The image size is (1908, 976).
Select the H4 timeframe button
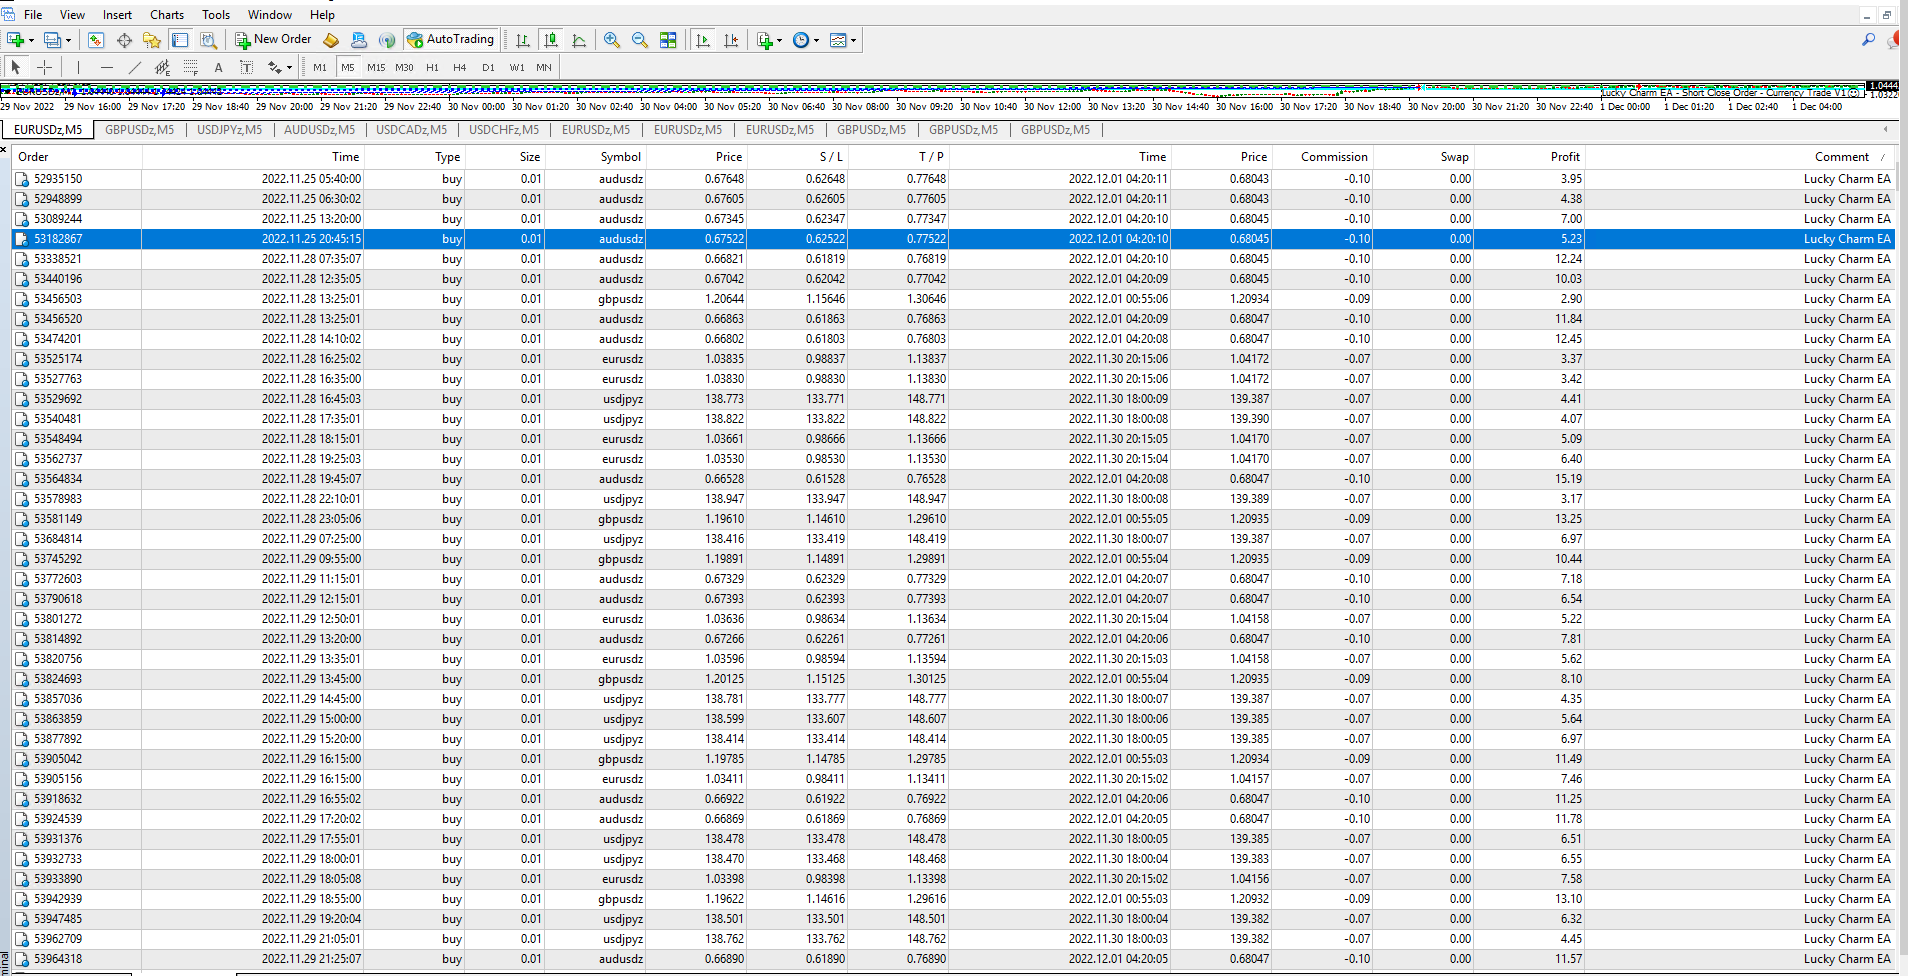point(459,67)
